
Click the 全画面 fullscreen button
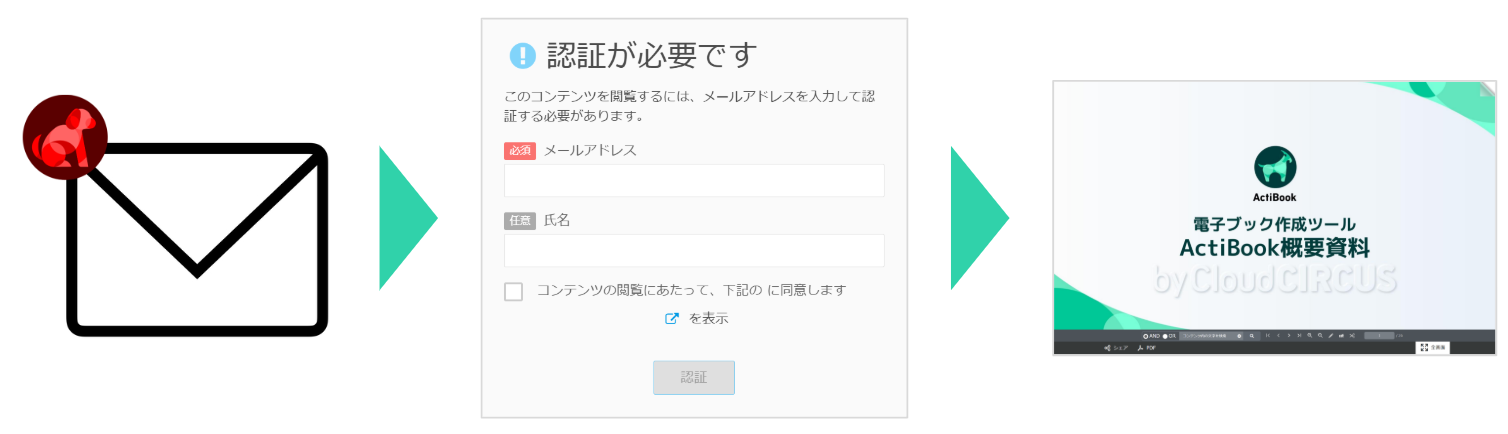(1432, 348)
